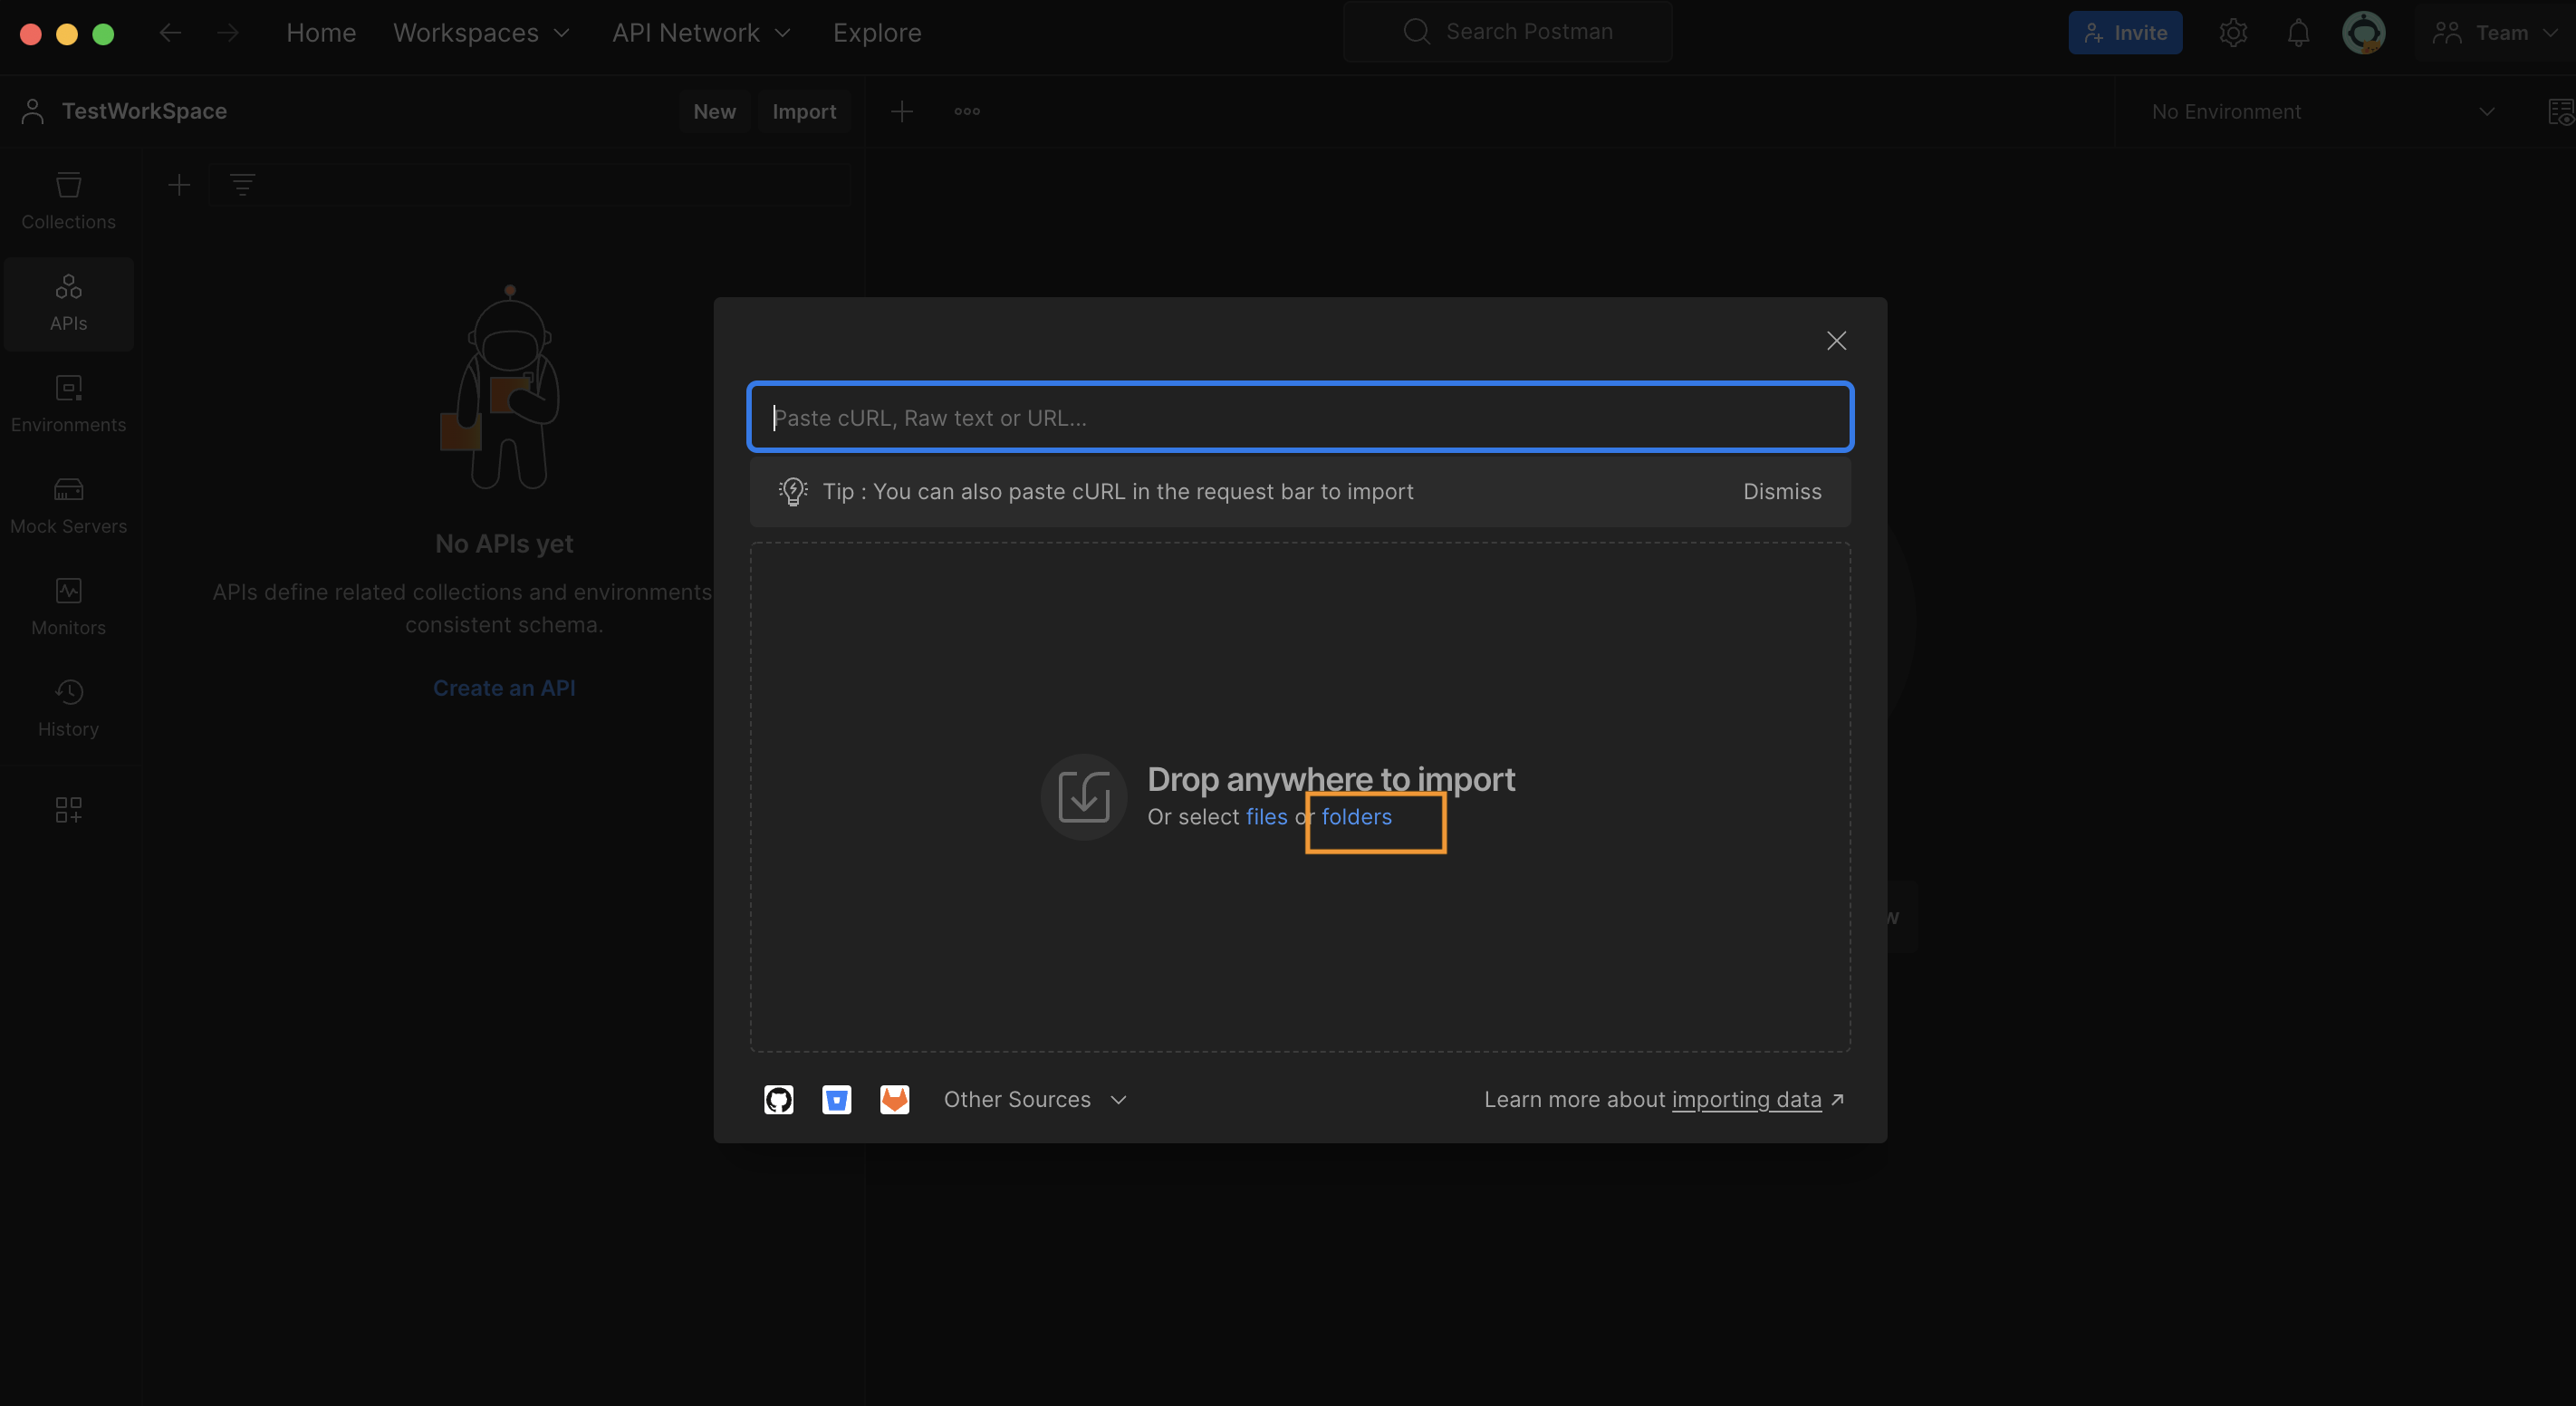Click the Create an API link
Screen dimensions: 2576x1406
tap(504, 688)
